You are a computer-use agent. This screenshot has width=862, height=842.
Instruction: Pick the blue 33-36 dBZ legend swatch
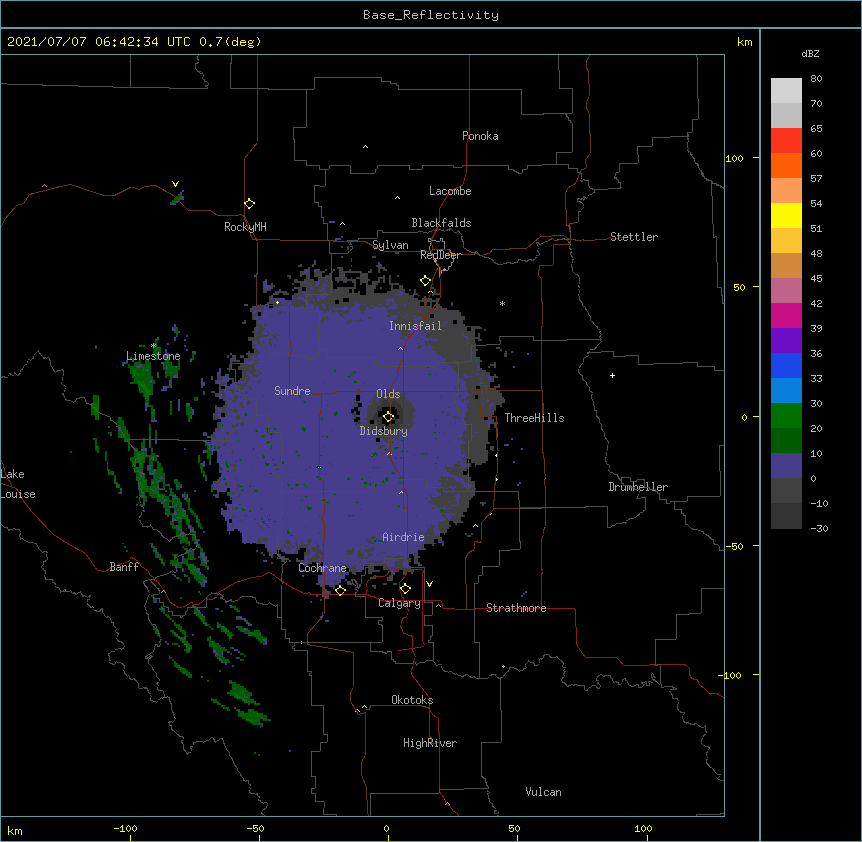click(x=786, y=365)
